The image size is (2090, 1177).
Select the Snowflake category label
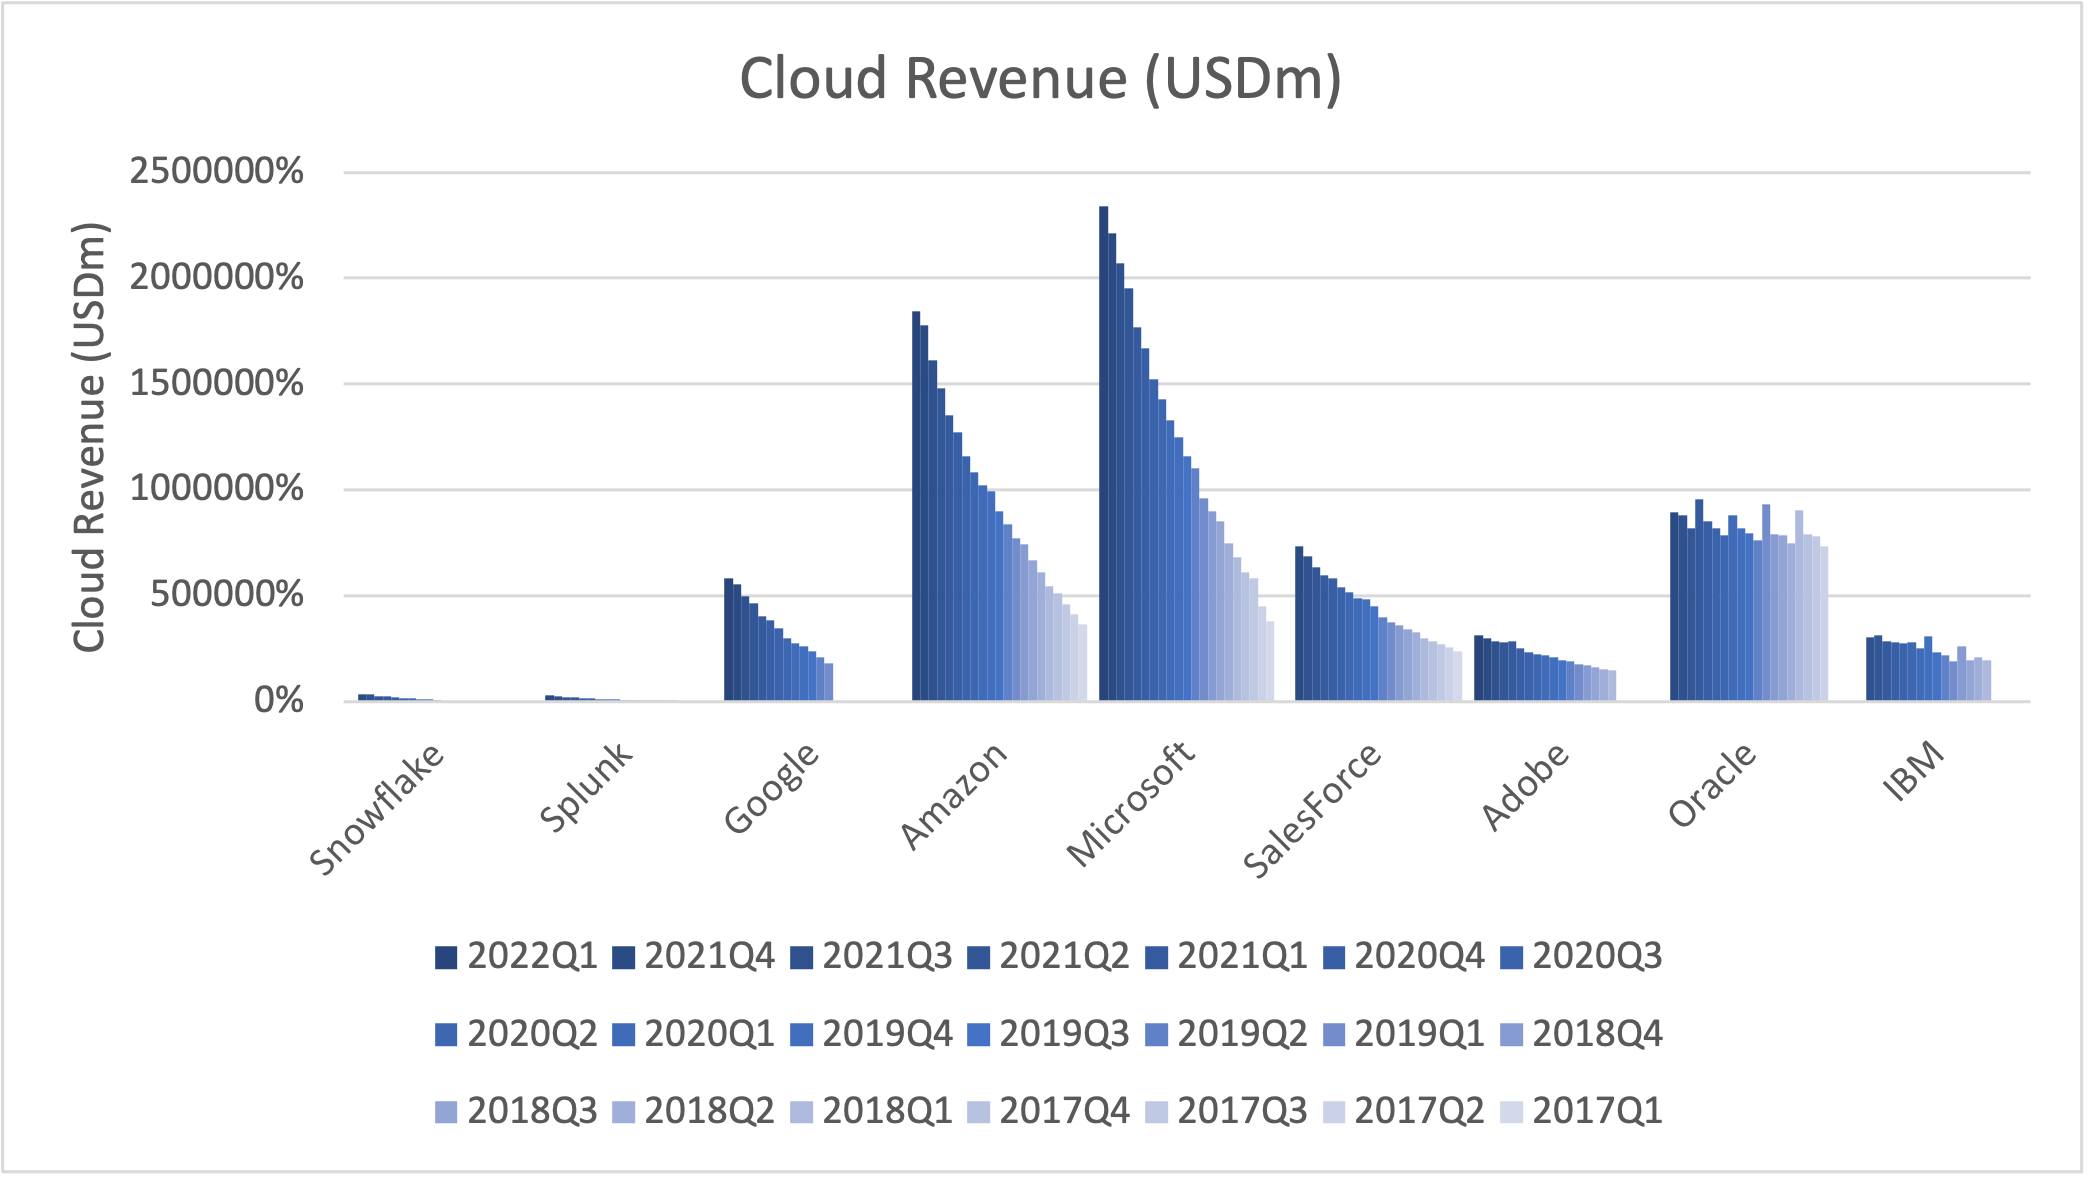pos(377,809)
